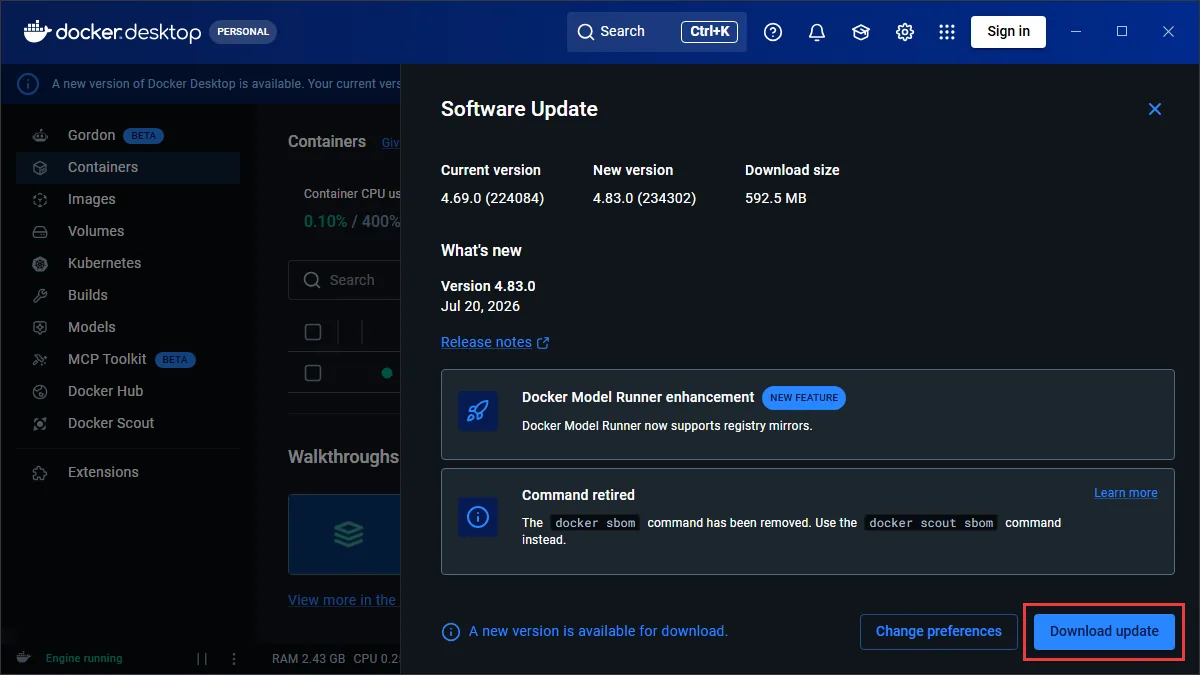Click the Download update button
Screen dimensions: 1200x675
(1104, 631)
